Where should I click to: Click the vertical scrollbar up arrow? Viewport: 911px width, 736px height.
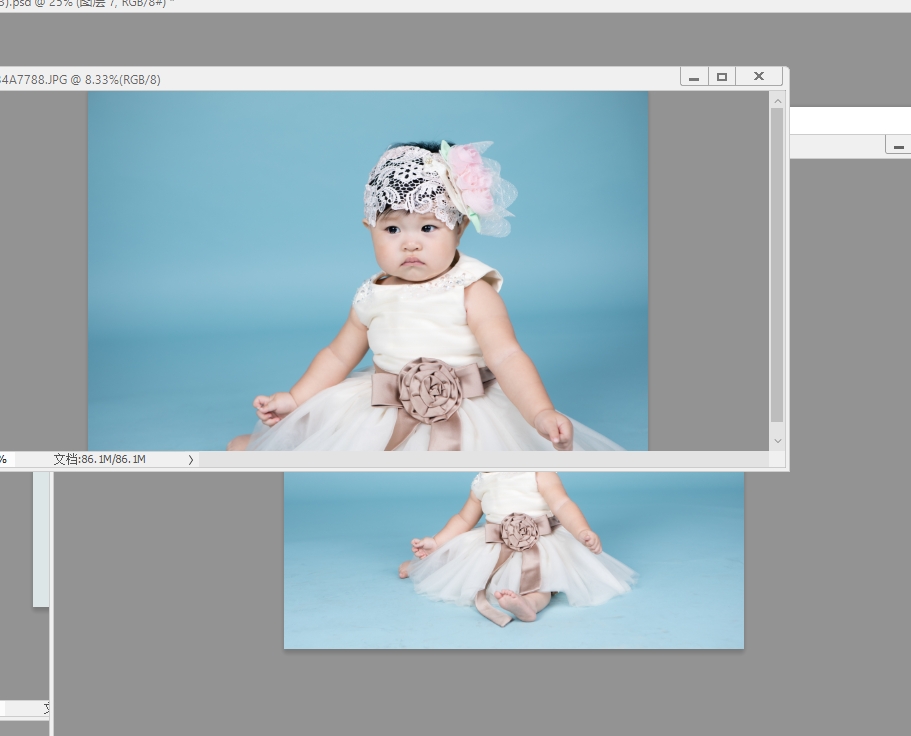[x=777, y=99]
